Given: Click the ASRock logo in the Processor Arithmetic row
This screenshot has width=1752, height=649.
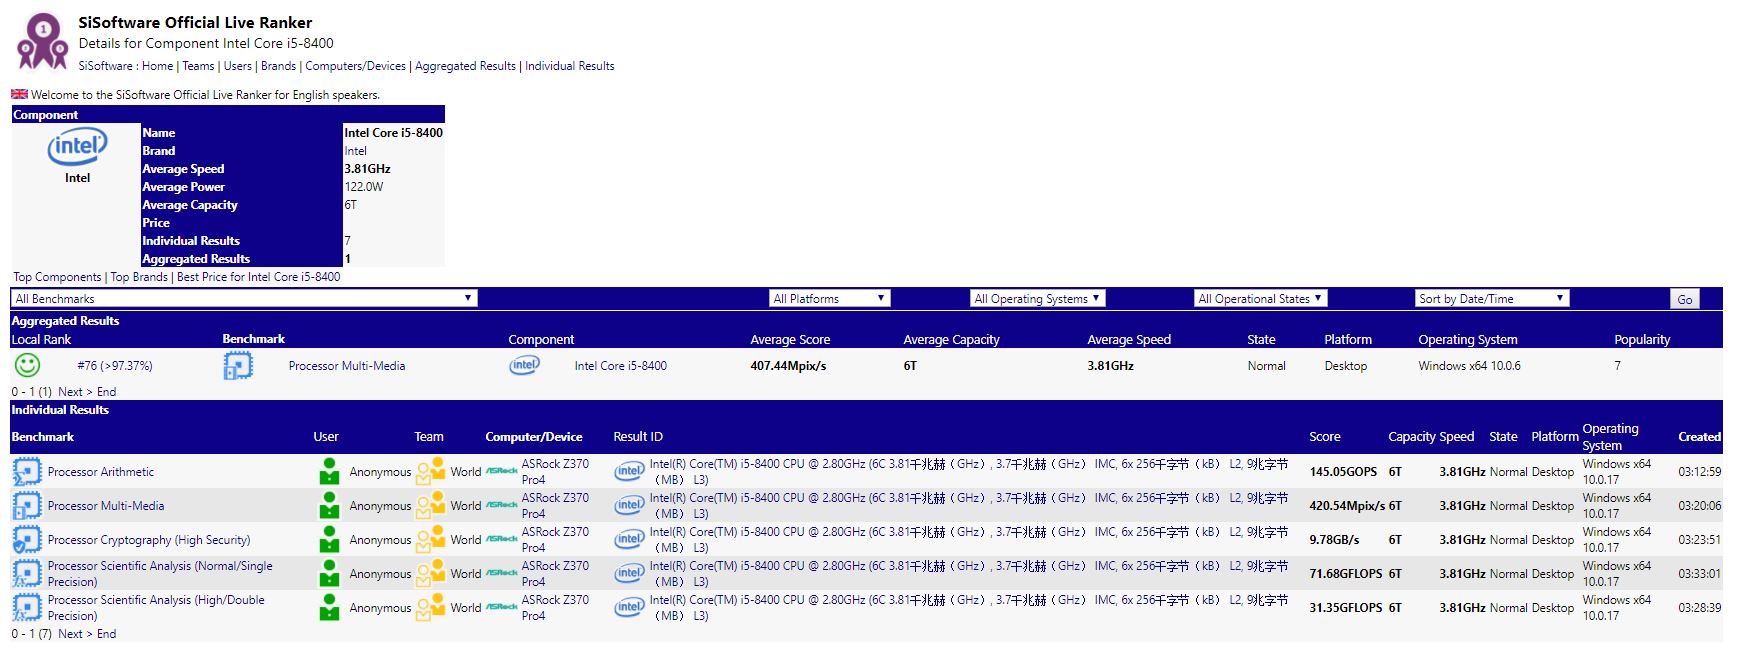Looking at the screenshot, I should tap(501, 472).
